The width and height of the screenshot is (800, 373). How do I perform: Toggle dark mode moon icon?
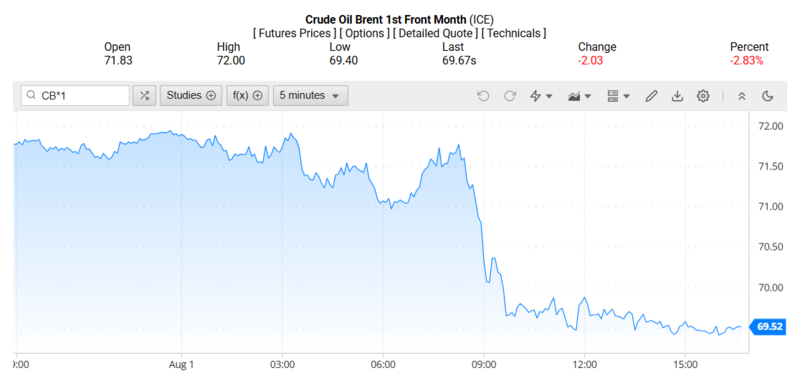click(x=767, y=96)
